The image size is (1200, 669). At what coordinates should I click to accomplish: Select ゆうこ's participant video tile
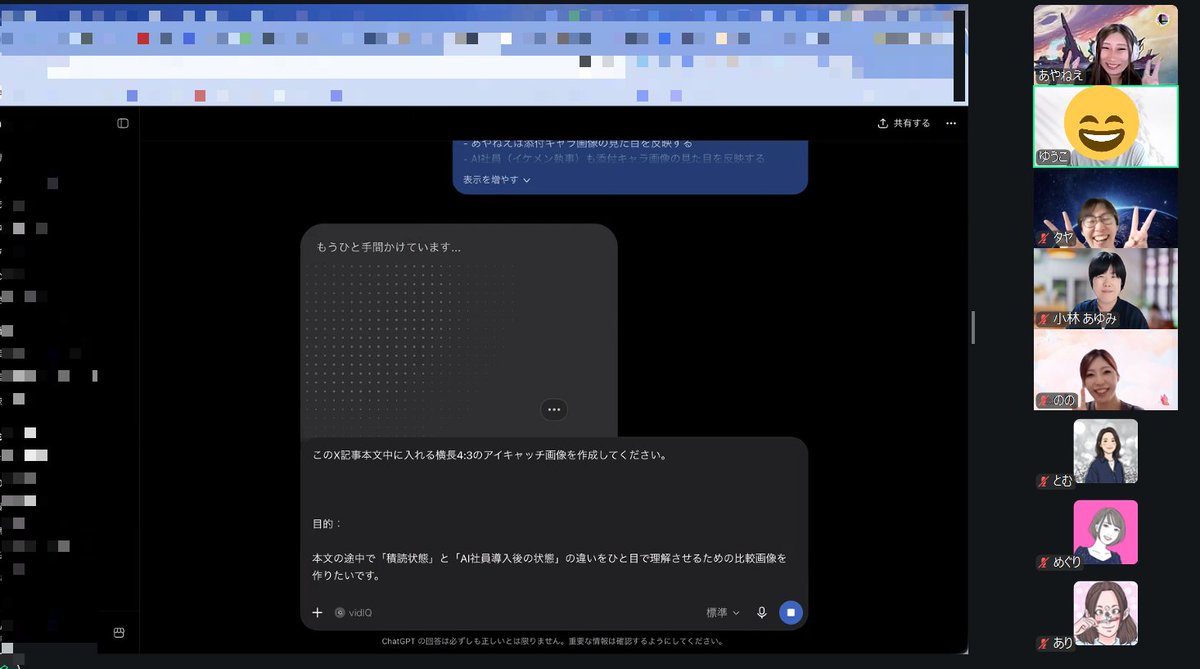click(1105, 126)
